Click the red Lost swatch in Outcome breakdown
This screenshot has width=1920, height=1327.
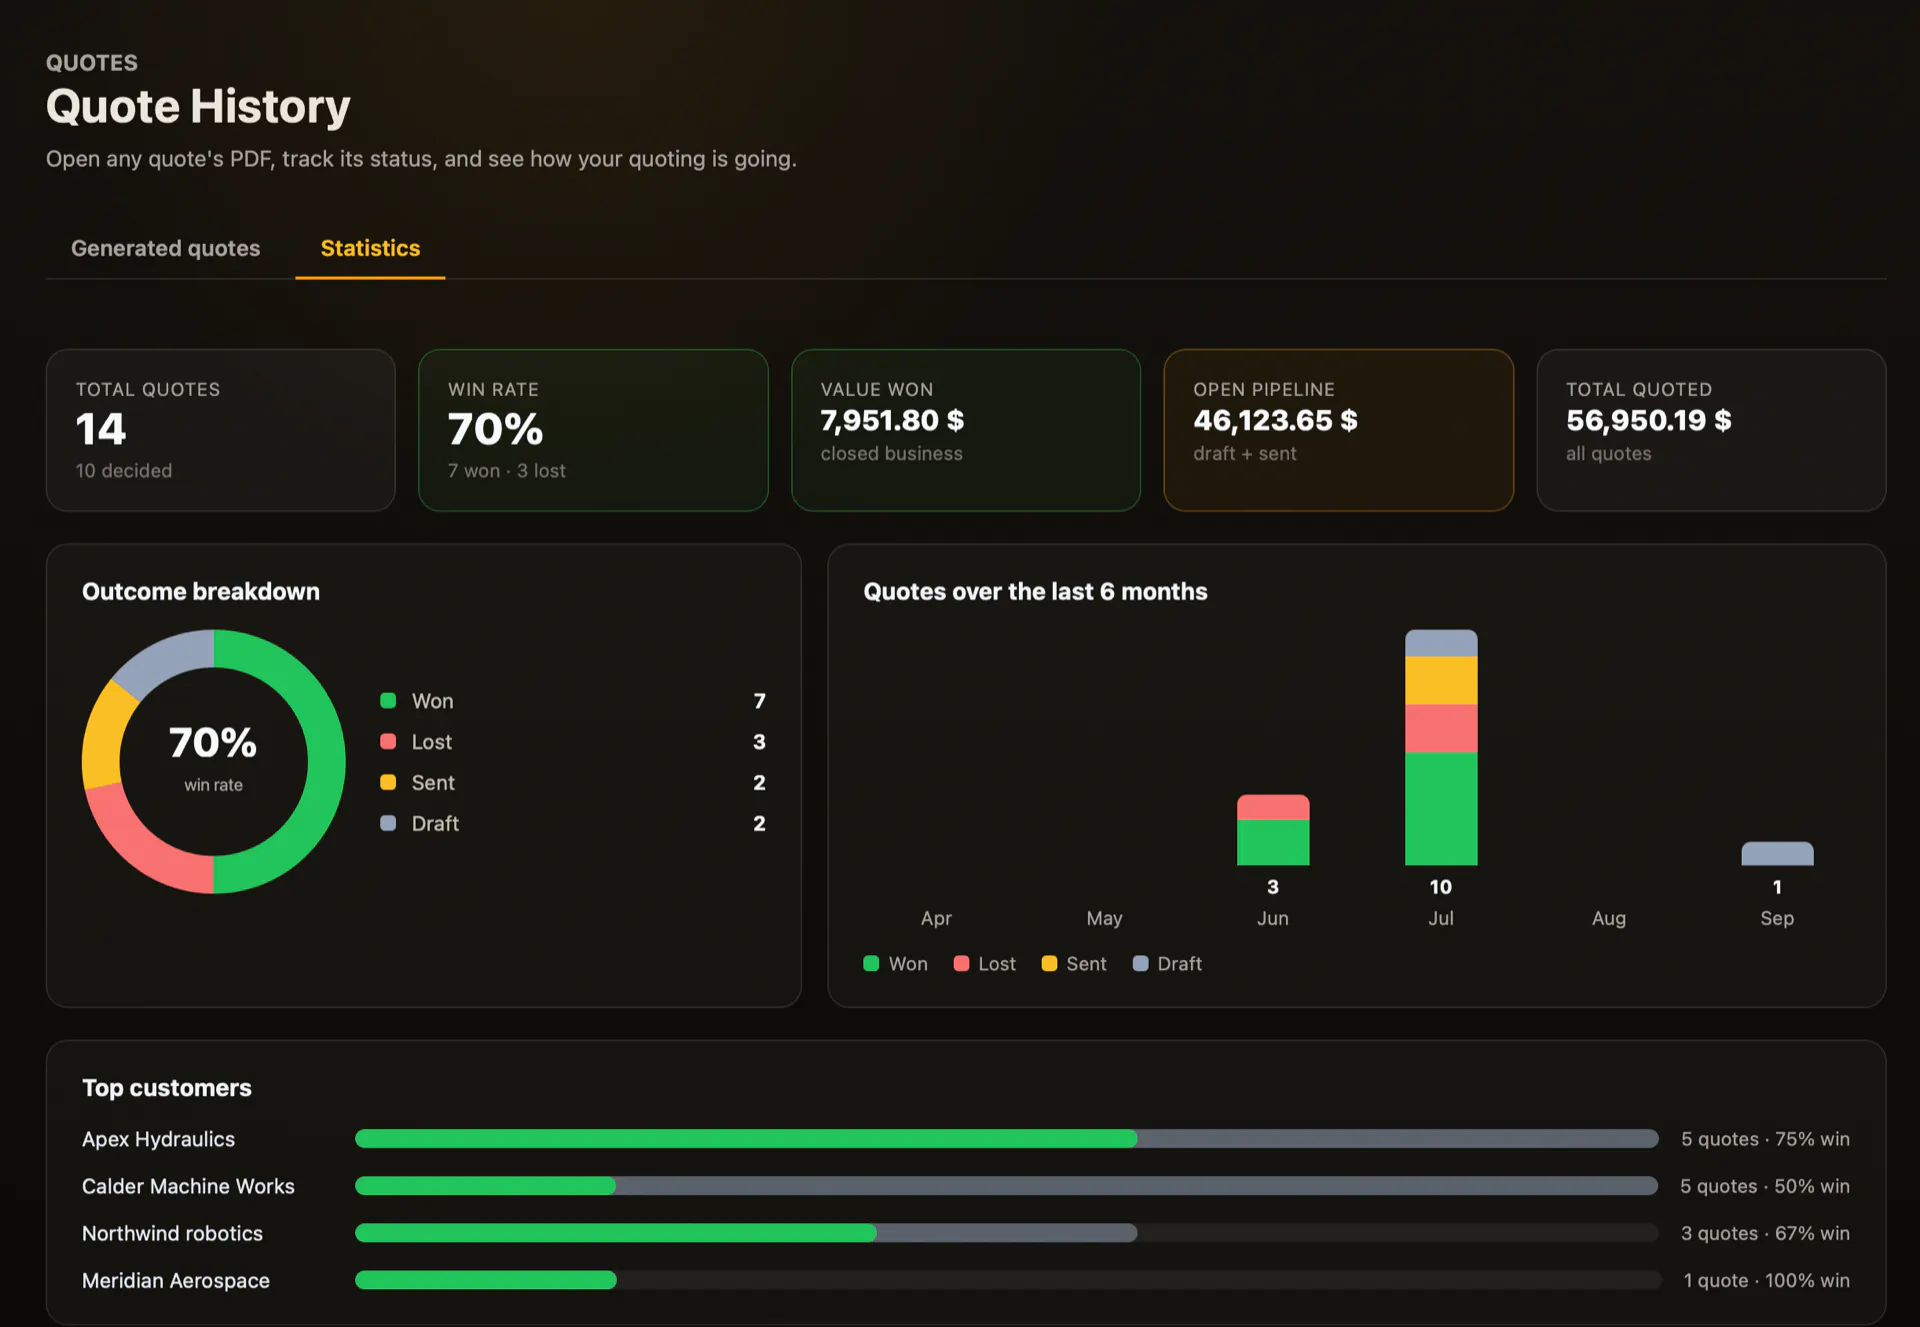[x=388, y=742]
